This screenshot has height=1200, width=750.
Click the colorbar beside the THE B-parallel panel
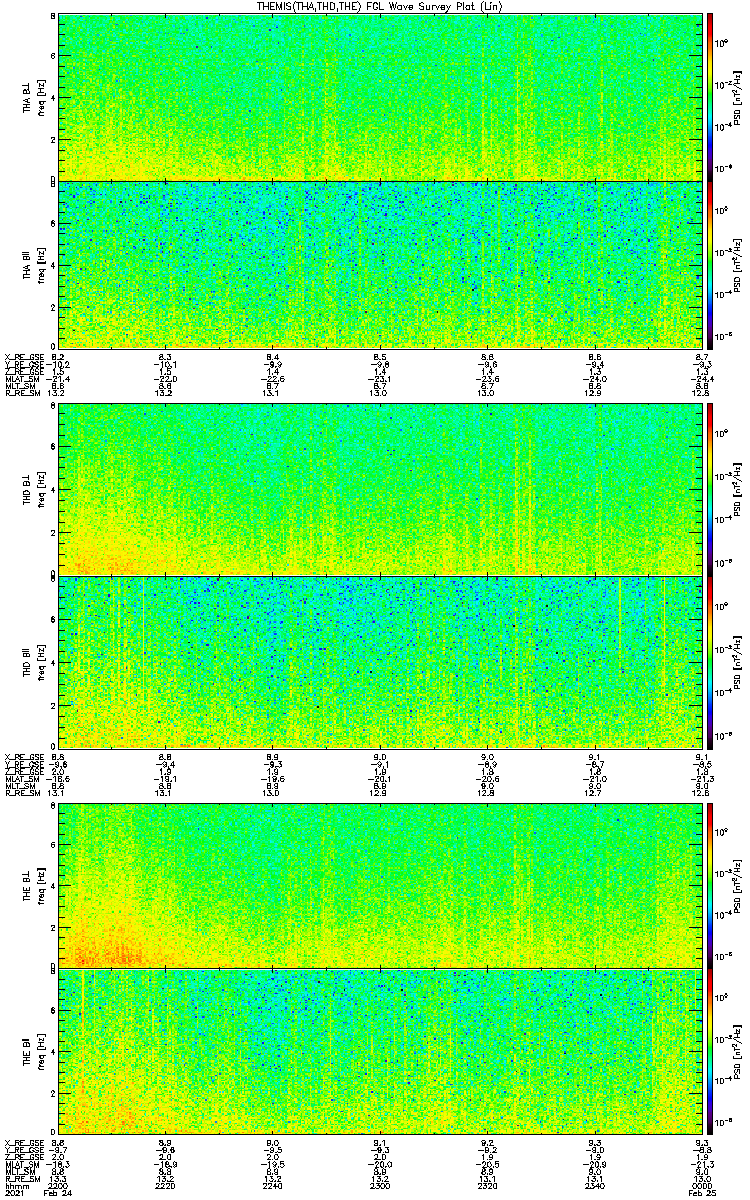(711, 1052)
